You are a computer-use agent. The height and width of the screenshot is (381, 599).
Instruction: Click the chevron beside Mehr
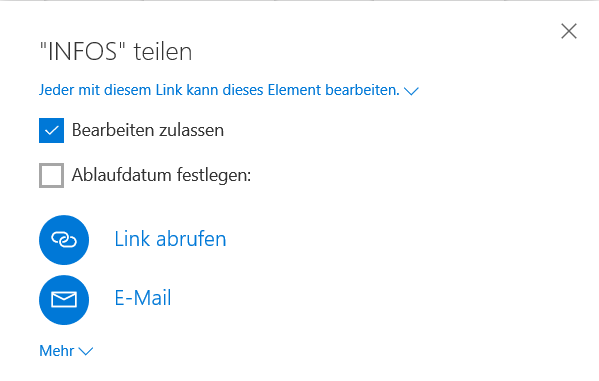coord(86,352)
